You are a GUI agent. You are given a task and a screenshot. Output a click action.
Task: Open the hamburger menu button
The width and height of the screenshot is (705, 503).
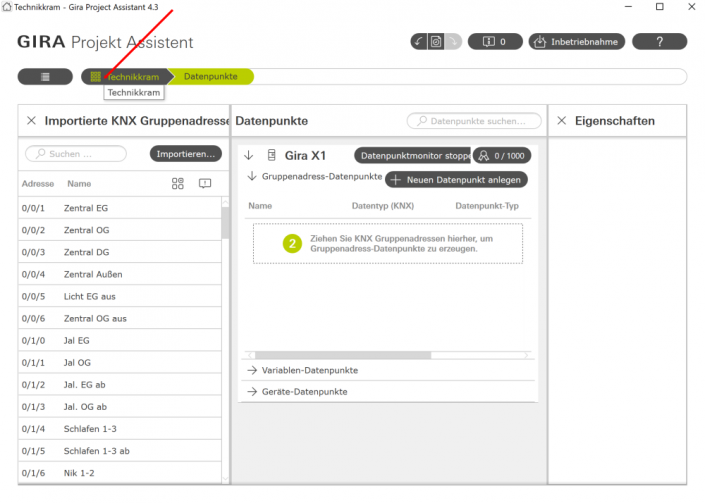click(x=45, y=76)
